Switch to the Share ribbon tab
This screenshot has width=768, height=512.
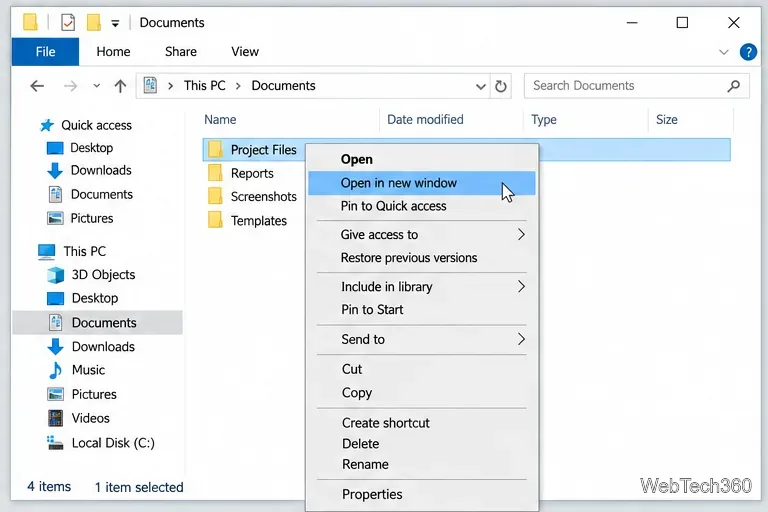click(181, 51)
